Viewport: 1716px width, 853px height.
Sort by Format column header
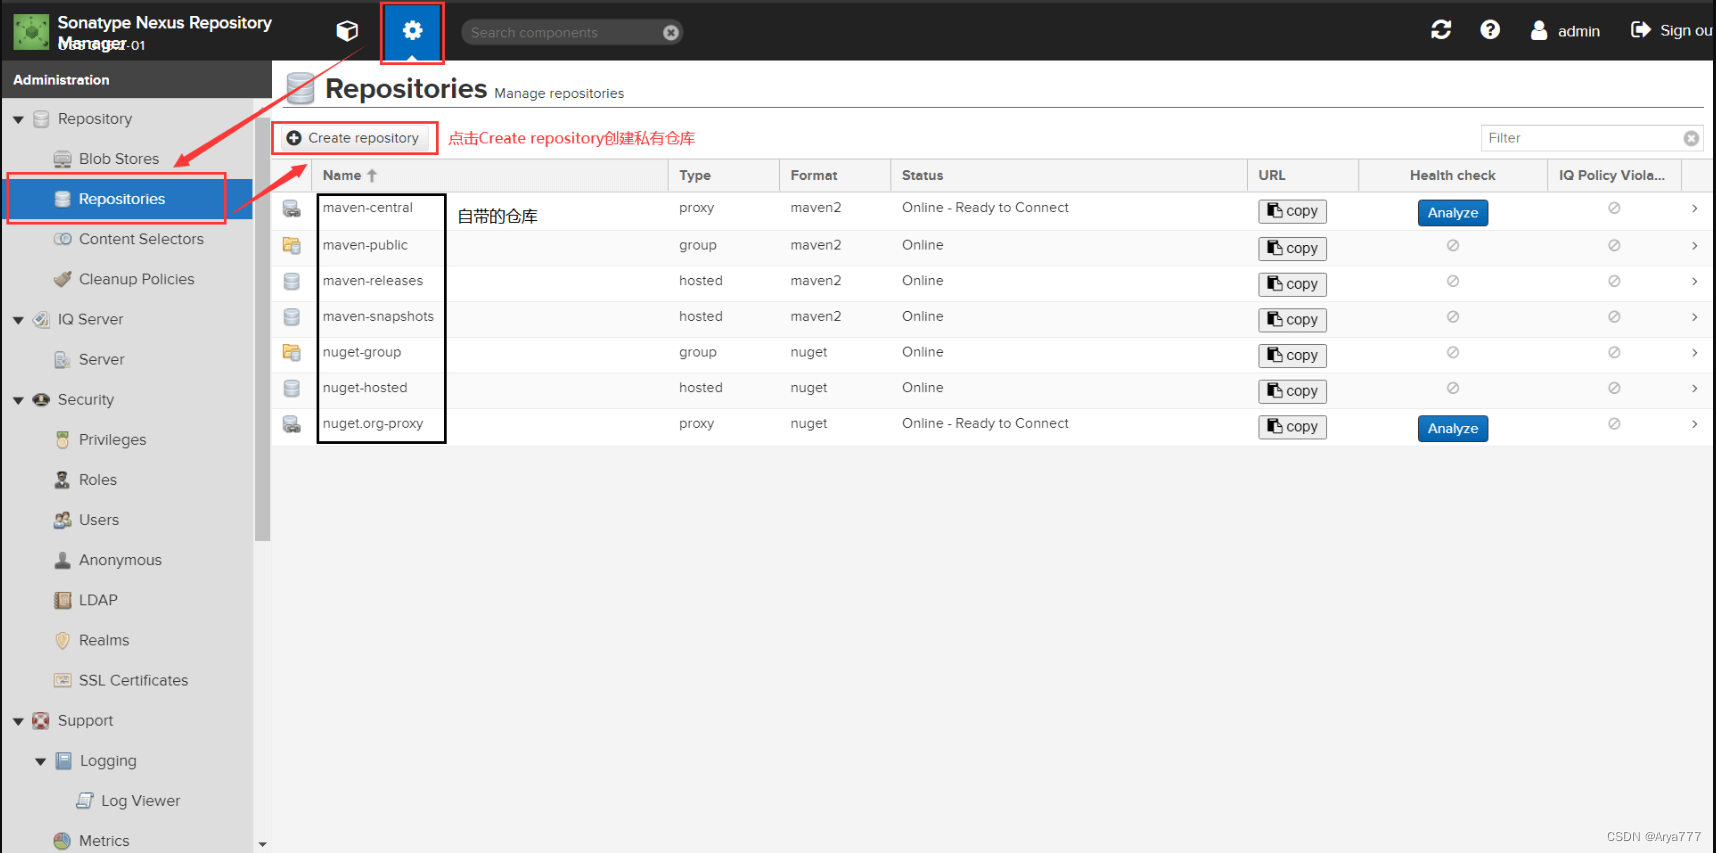pyautogui.click(x=835, y=175)
